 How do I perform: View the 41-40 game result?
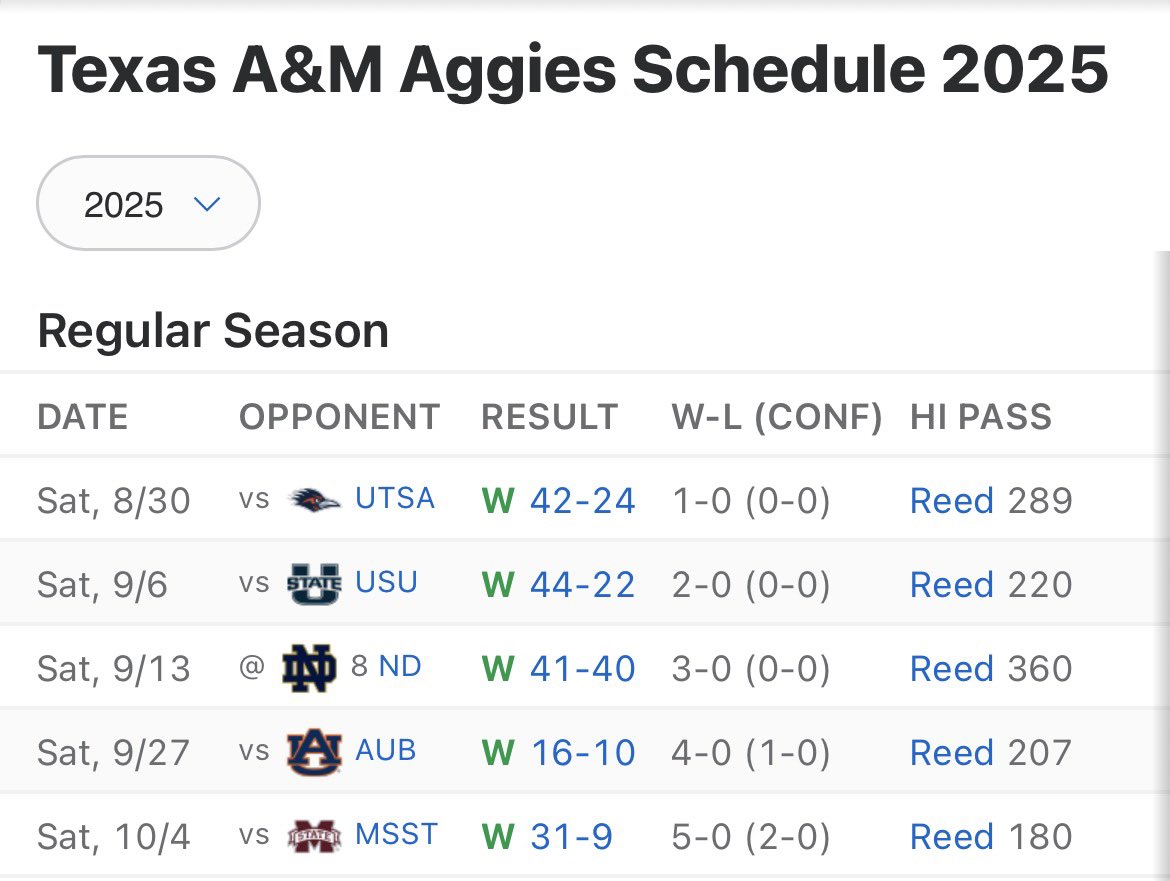[582, 669]
